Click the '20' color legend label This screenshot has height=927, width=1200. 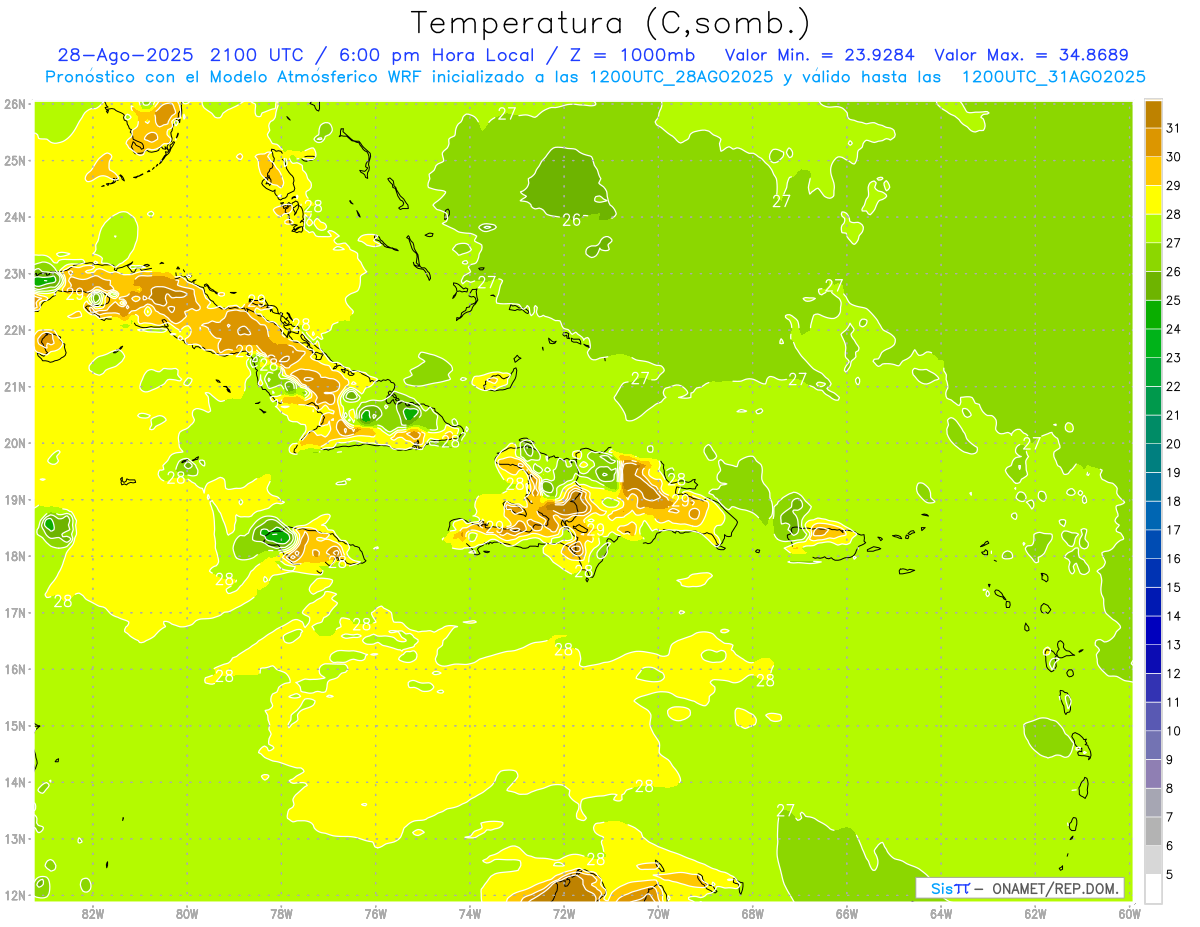click(x=1173, y=444)
